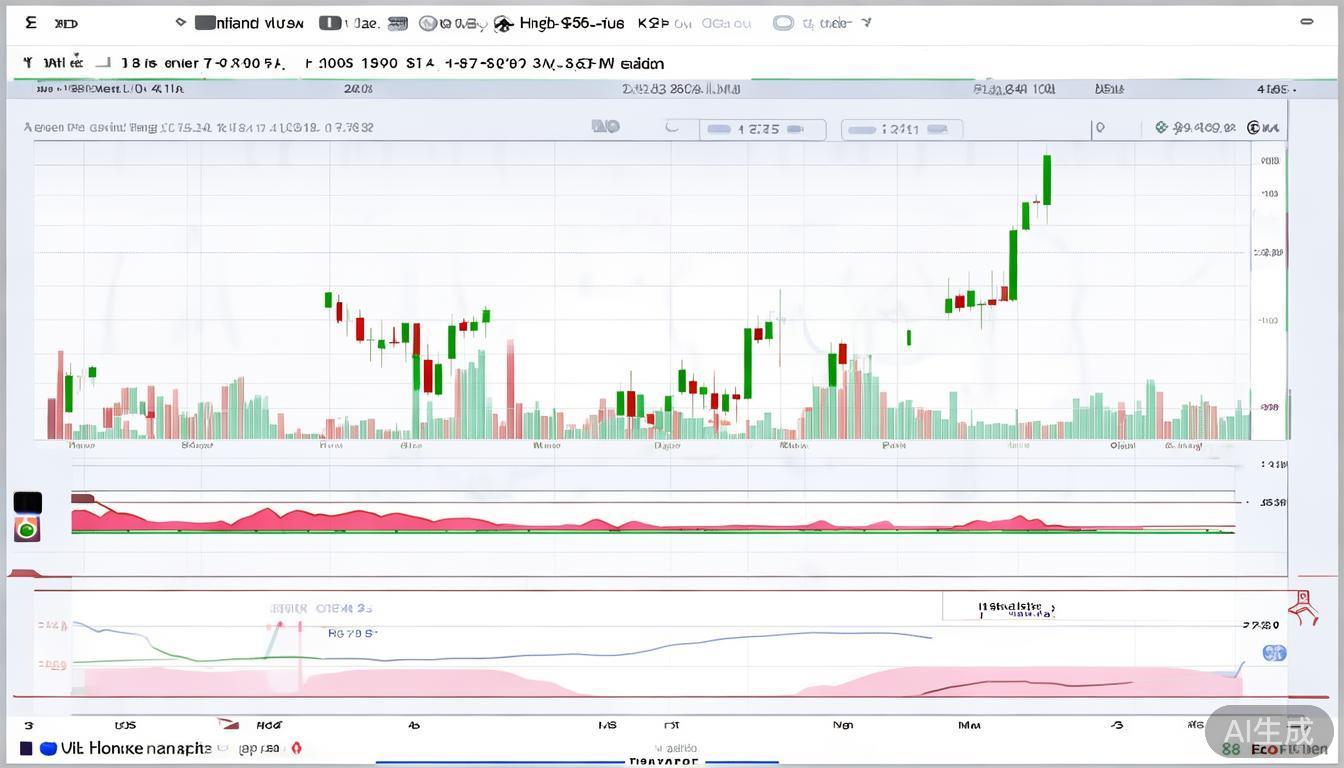Viewport: 1344px width, 768px height.
Task: Enable the rounded toggle in the top toolbar
Action: point(784,22)
